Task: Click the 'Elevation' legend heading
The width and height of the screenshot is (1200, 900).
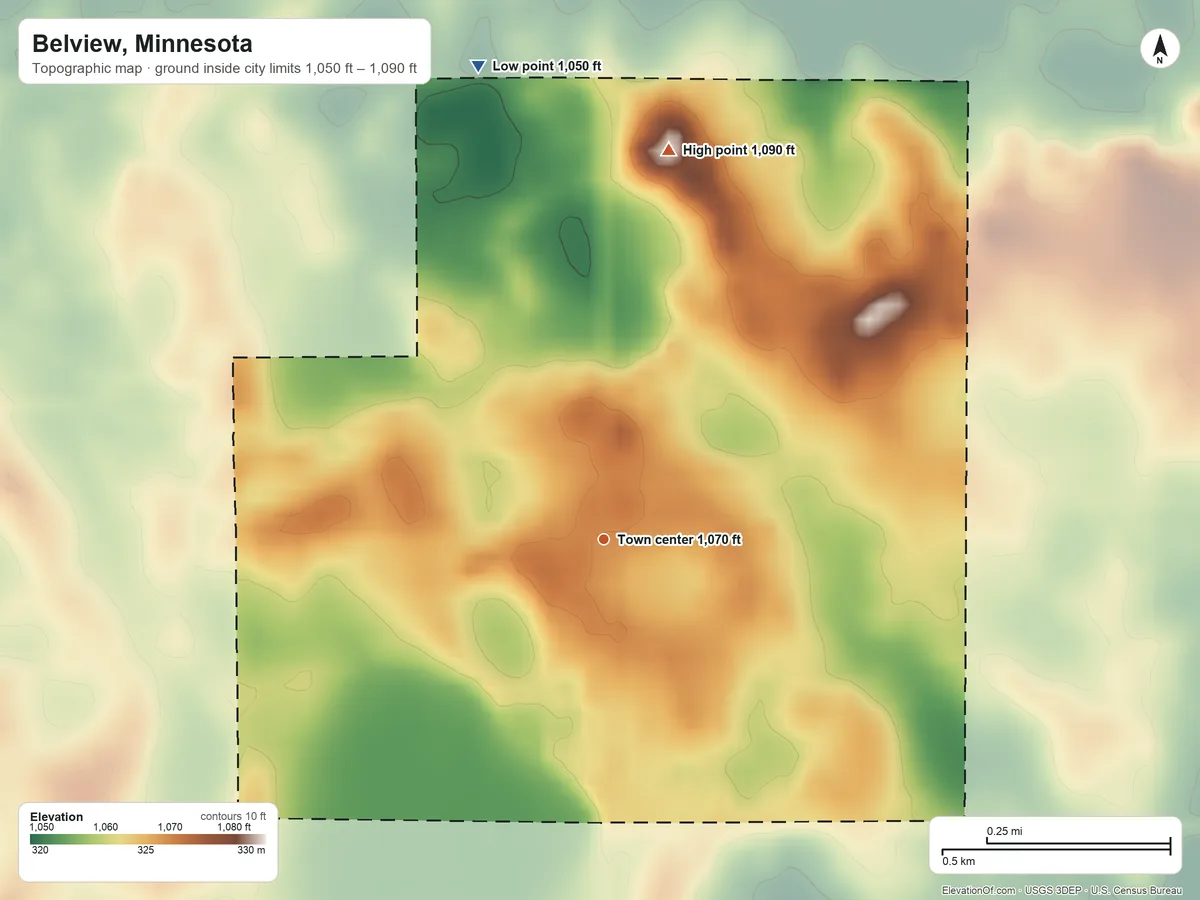Action: tap(57, 817)
